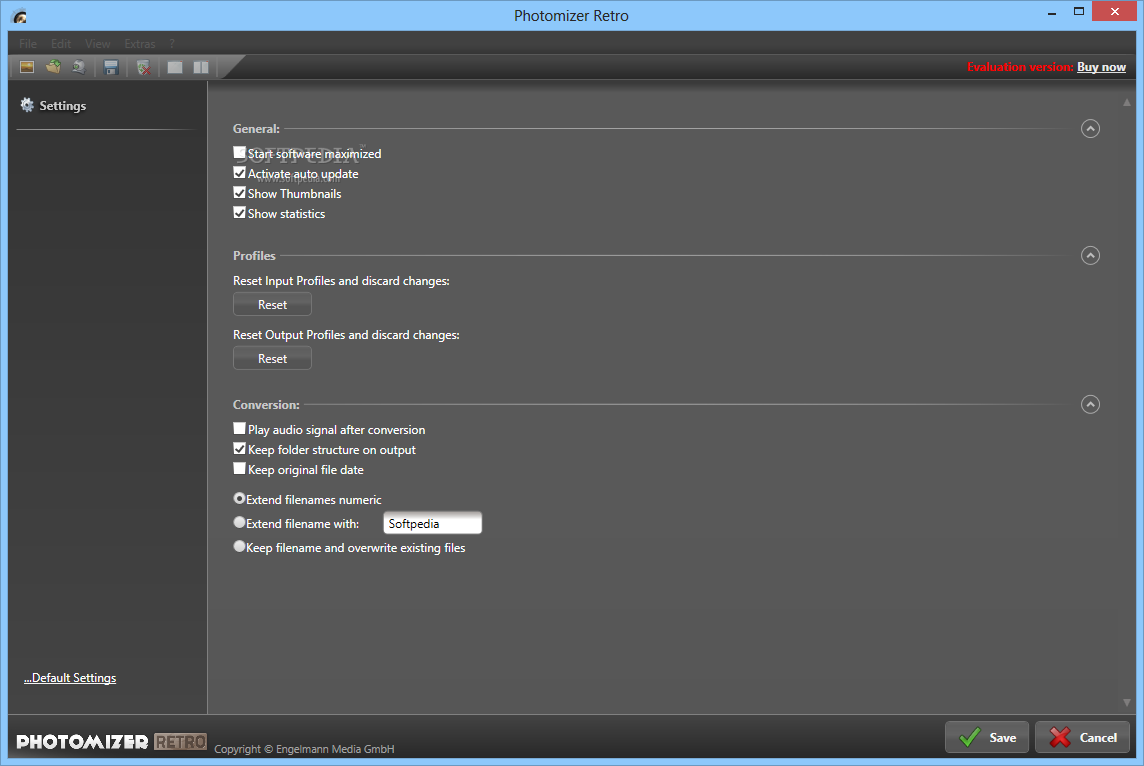Collapse the General section
The height and width of the screenshot is (766, 1144).
coord(1090,129)
